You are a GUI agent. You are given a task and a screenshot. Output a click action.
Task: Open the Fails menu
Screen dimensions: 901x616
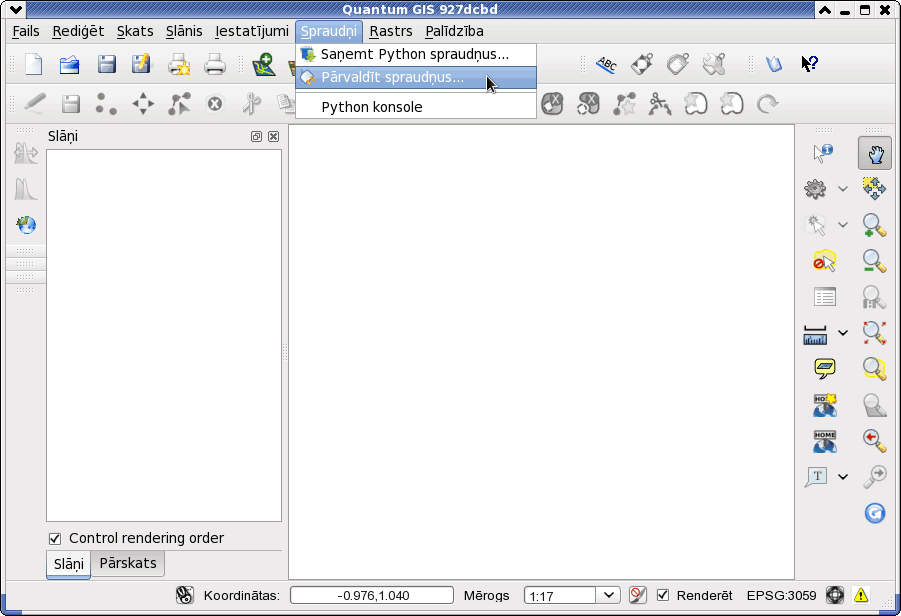(x=26, y=31)
